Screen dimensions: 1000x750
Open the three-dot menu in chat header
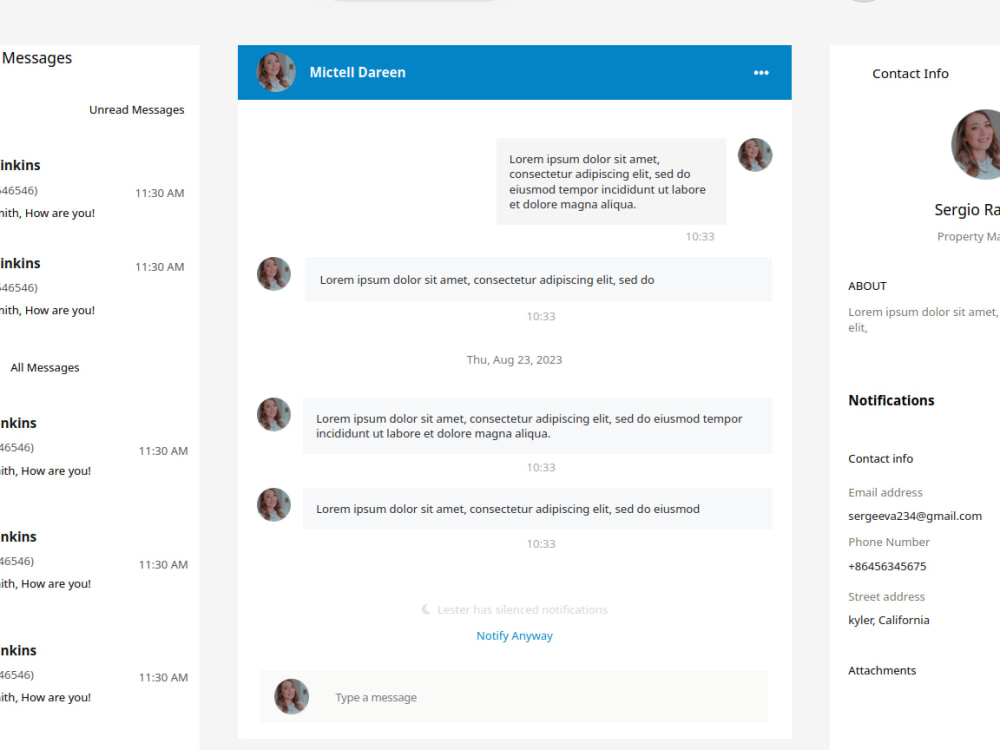point(761,73)
